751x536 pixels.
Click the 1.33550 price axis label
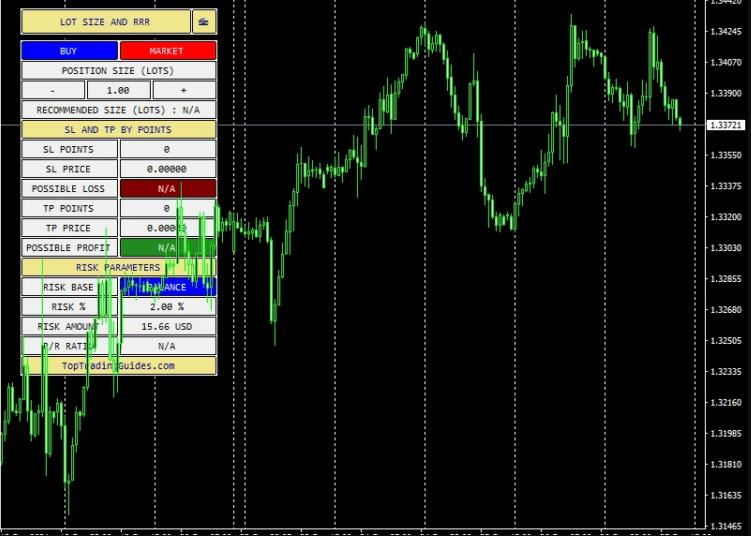[x=726, y=155]
